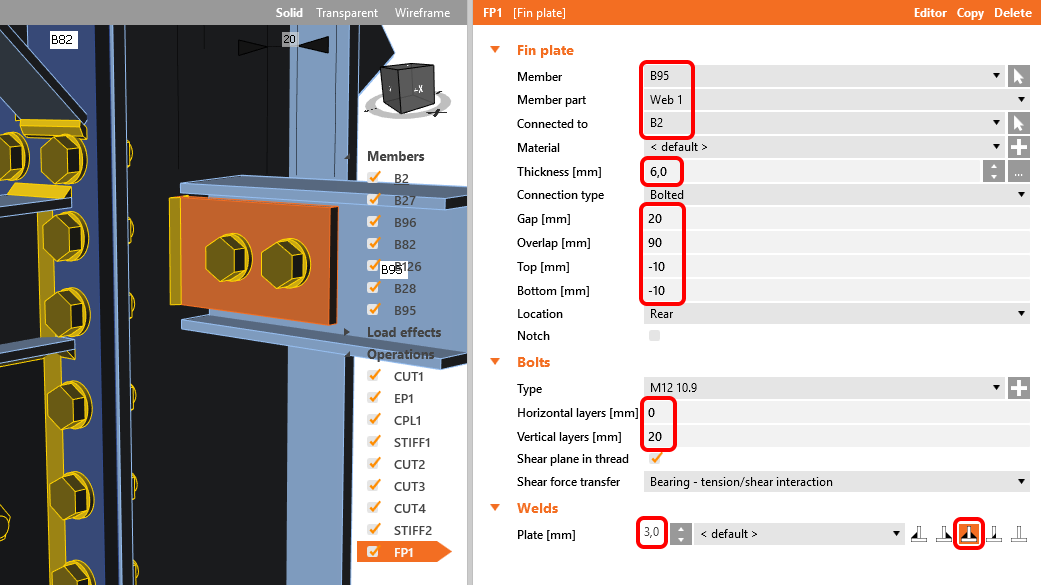This screenshot has width=1041, height=585.
Task: Click the Gap [mm] input field
Action: click(x=836, y=219)
